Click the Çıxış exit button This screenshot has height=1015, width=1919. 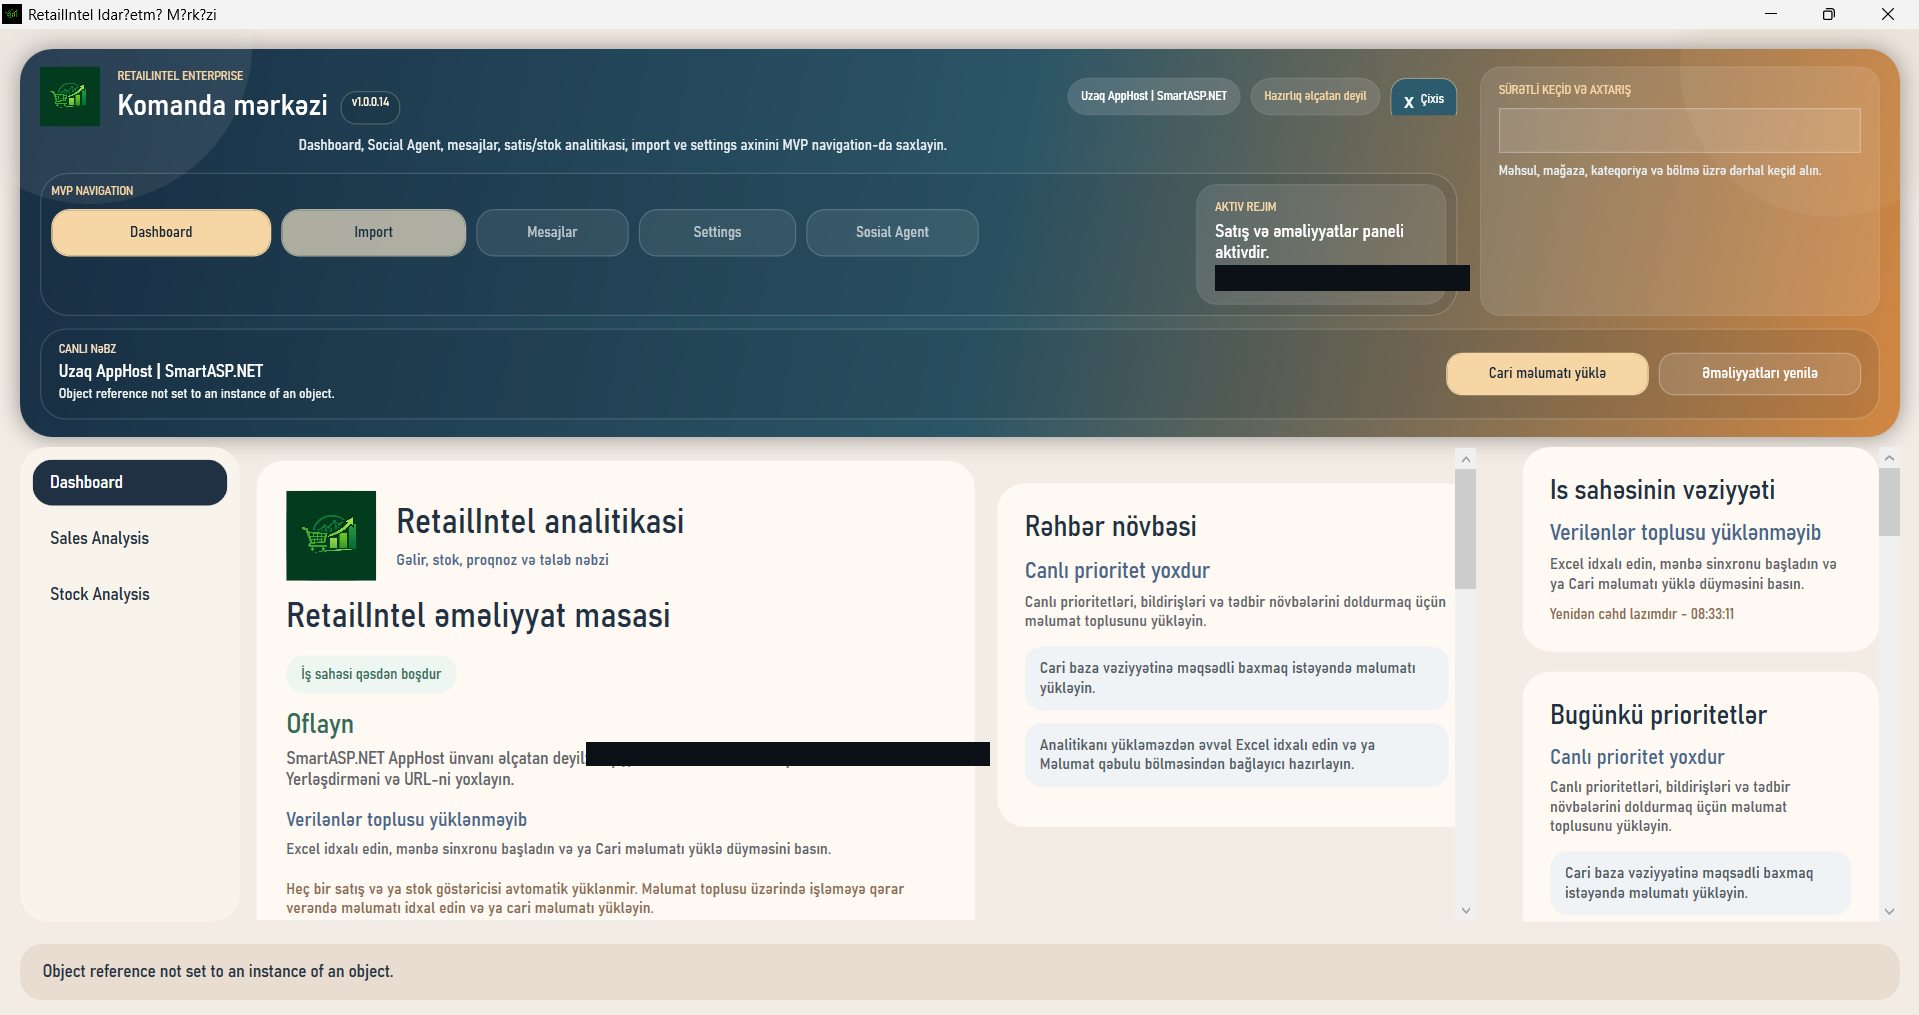point(1423,98)
